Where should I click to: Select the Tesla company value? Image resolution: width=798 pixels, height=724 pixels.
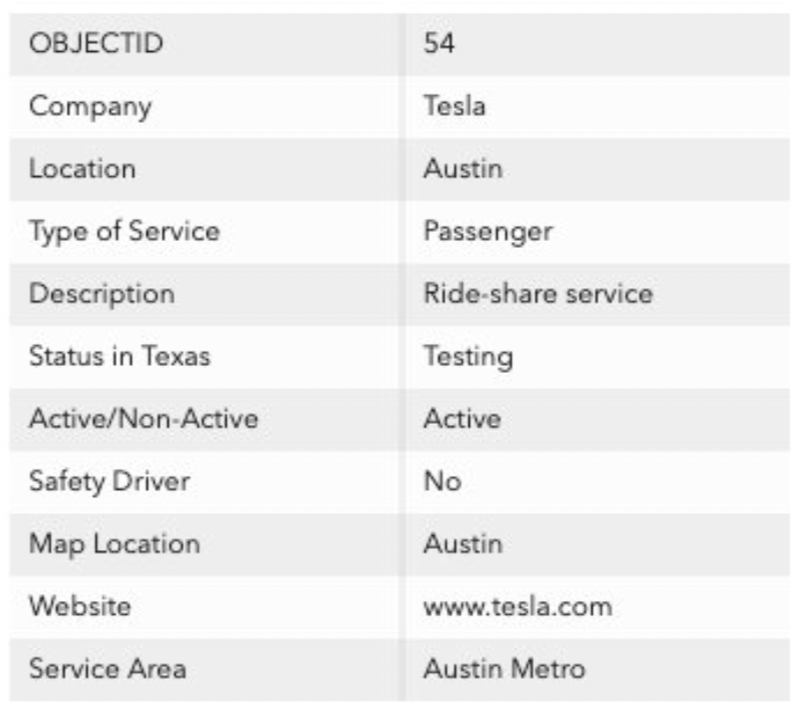(x=454, y=107)
